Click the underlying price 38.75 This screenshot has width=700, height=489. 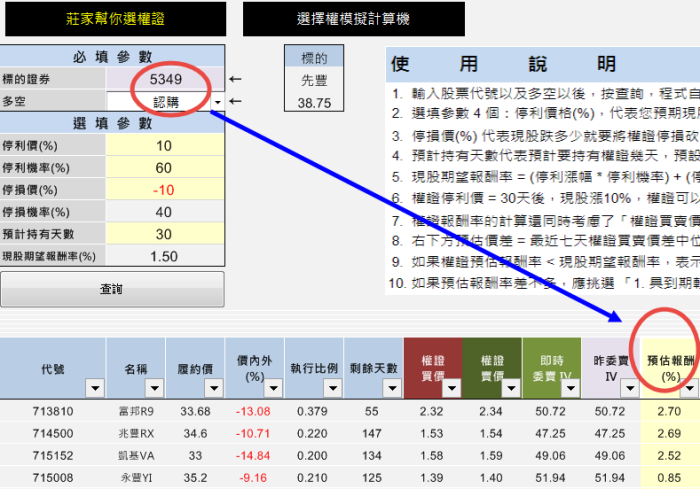314,103
